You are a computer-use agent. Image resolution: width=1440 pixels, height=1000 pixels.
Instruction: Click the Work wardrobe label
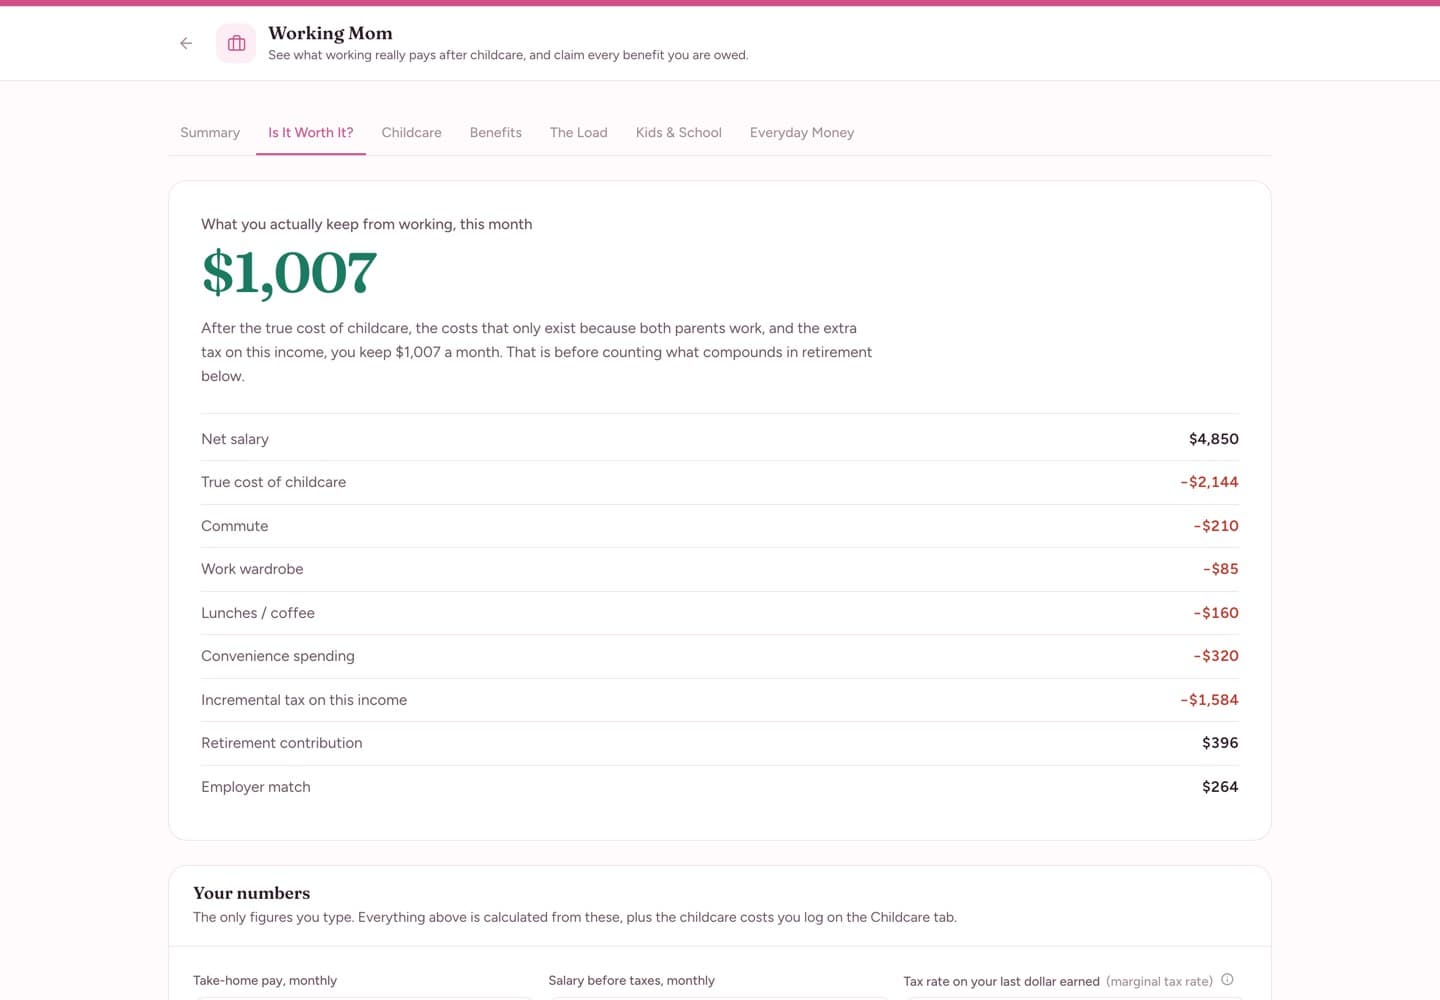[252, 569]
